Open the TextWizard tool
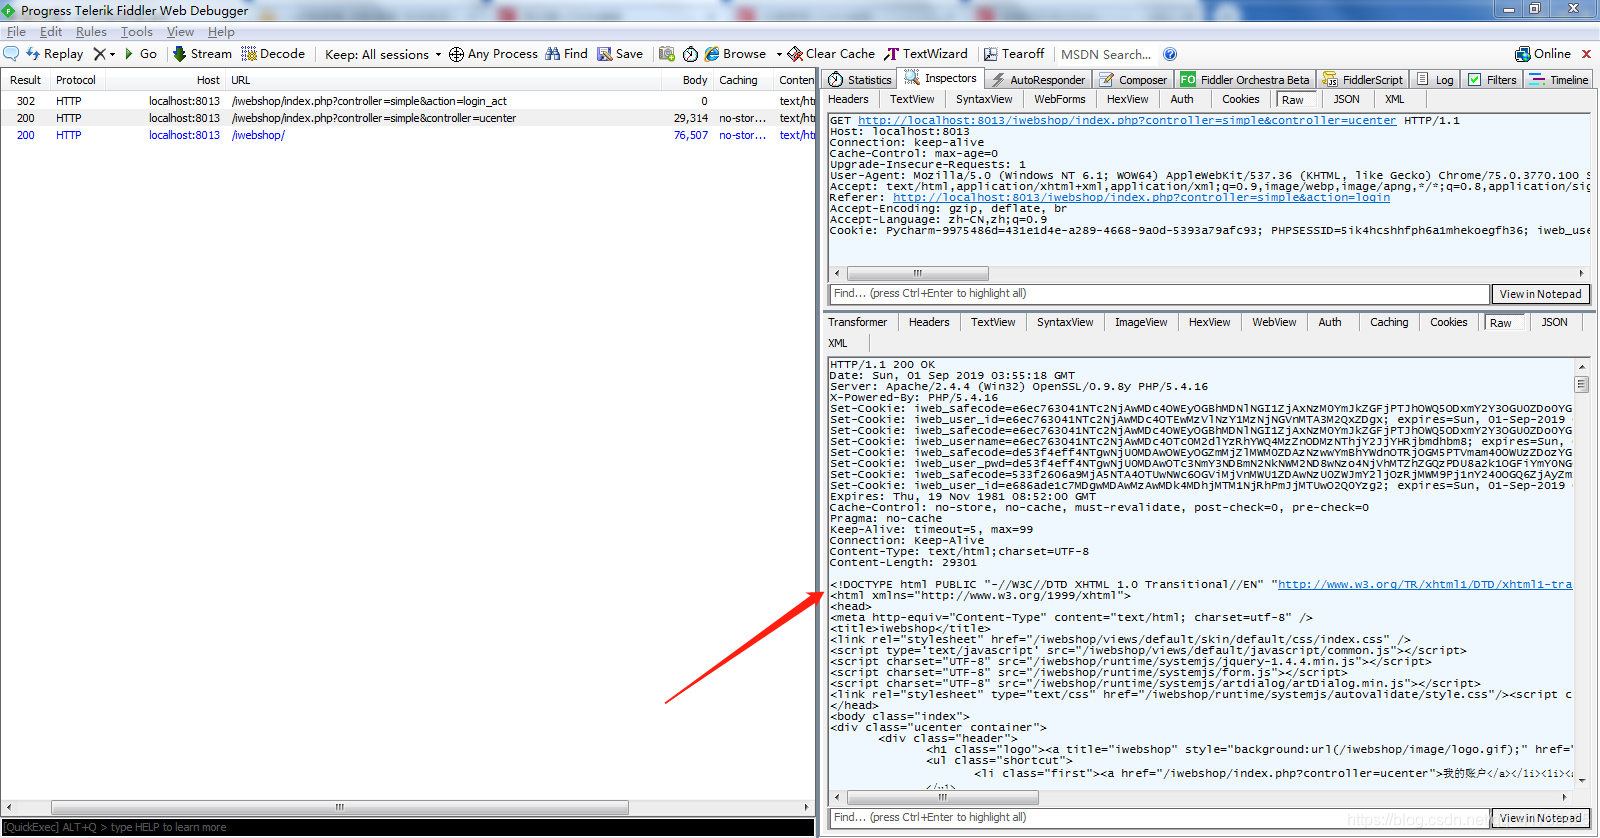The image size is (1600, 838). point(926,54)
